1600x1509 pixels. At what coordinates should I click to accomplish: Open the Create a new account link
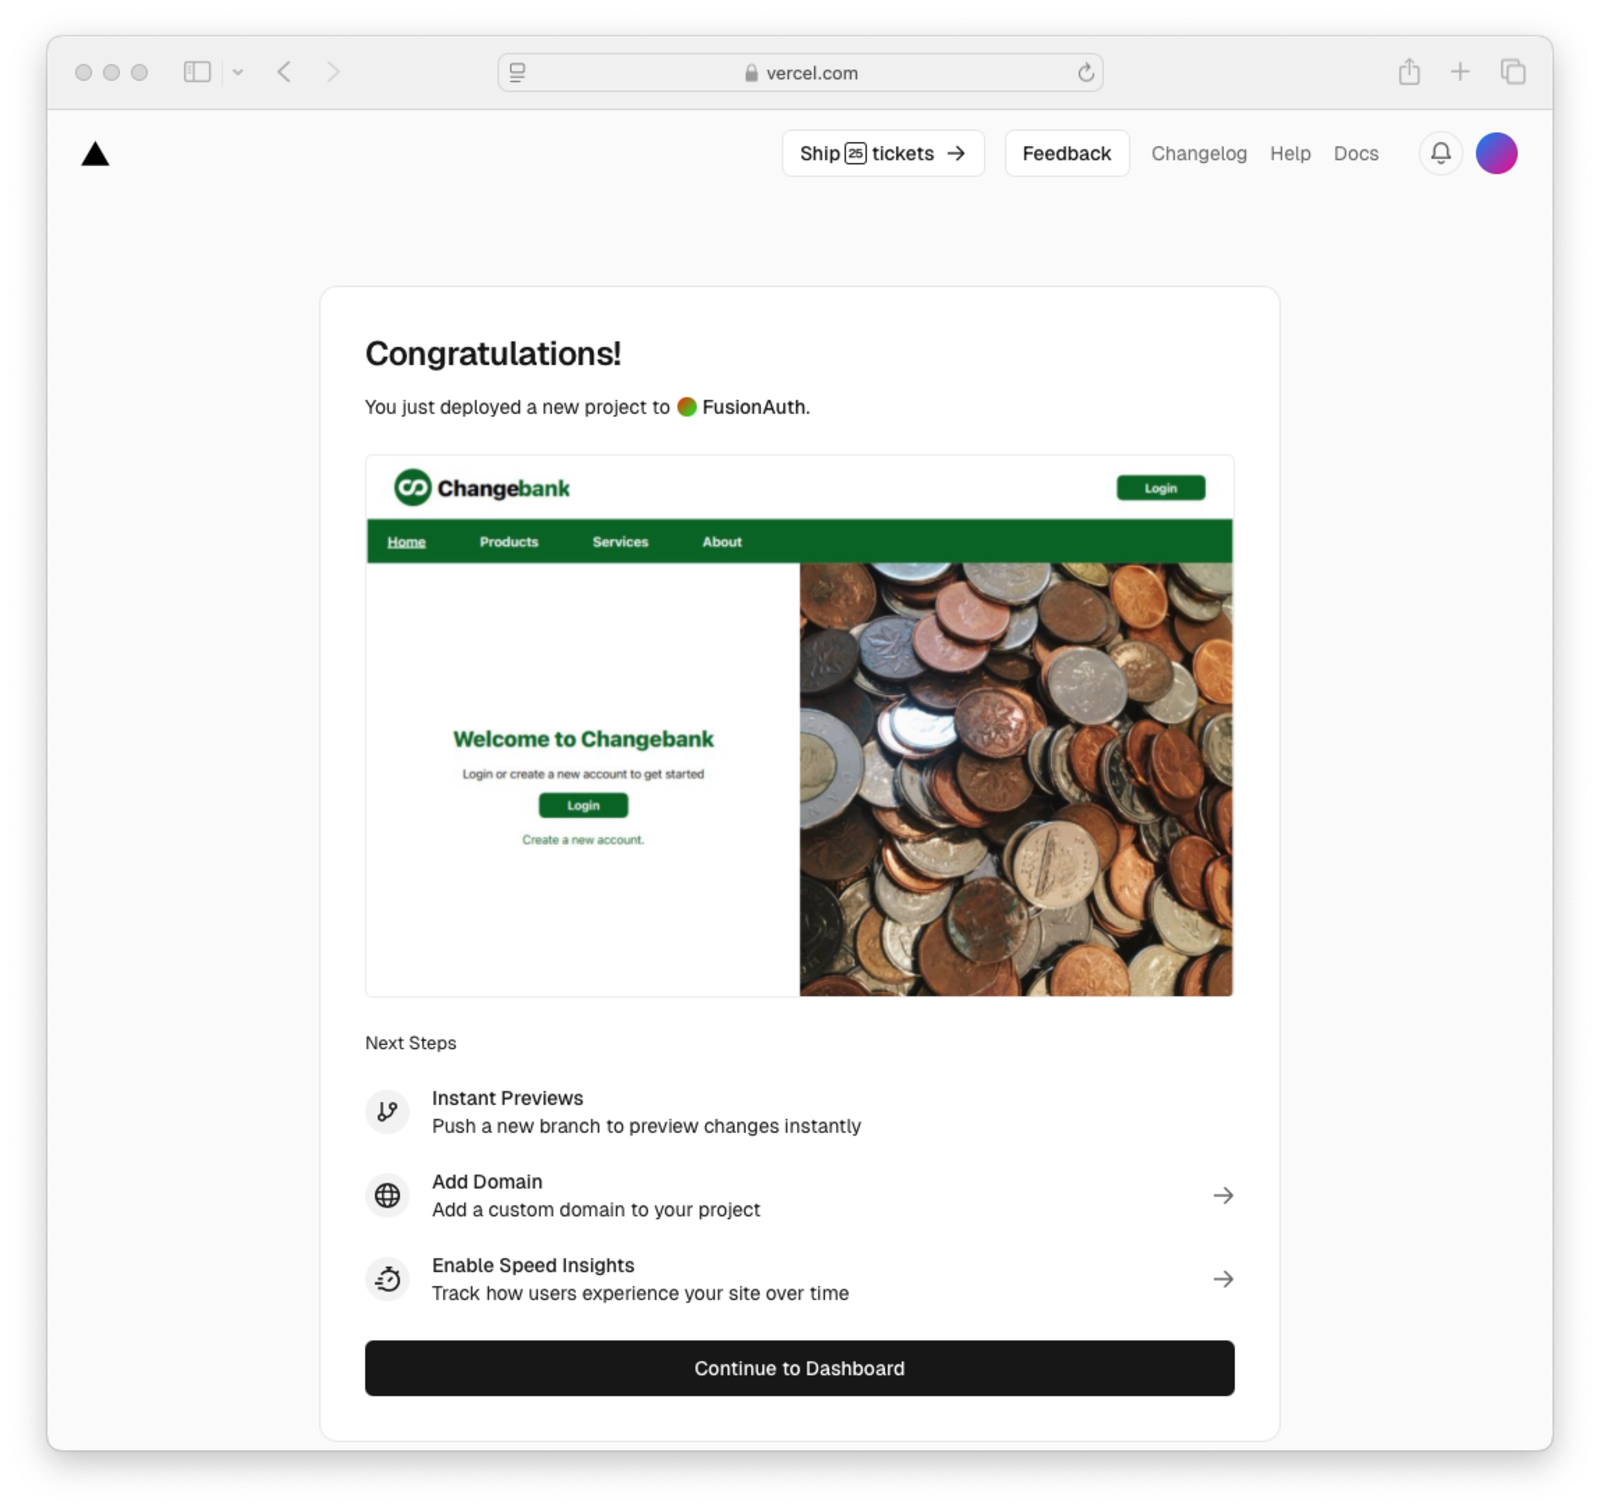tap(583, 840)
